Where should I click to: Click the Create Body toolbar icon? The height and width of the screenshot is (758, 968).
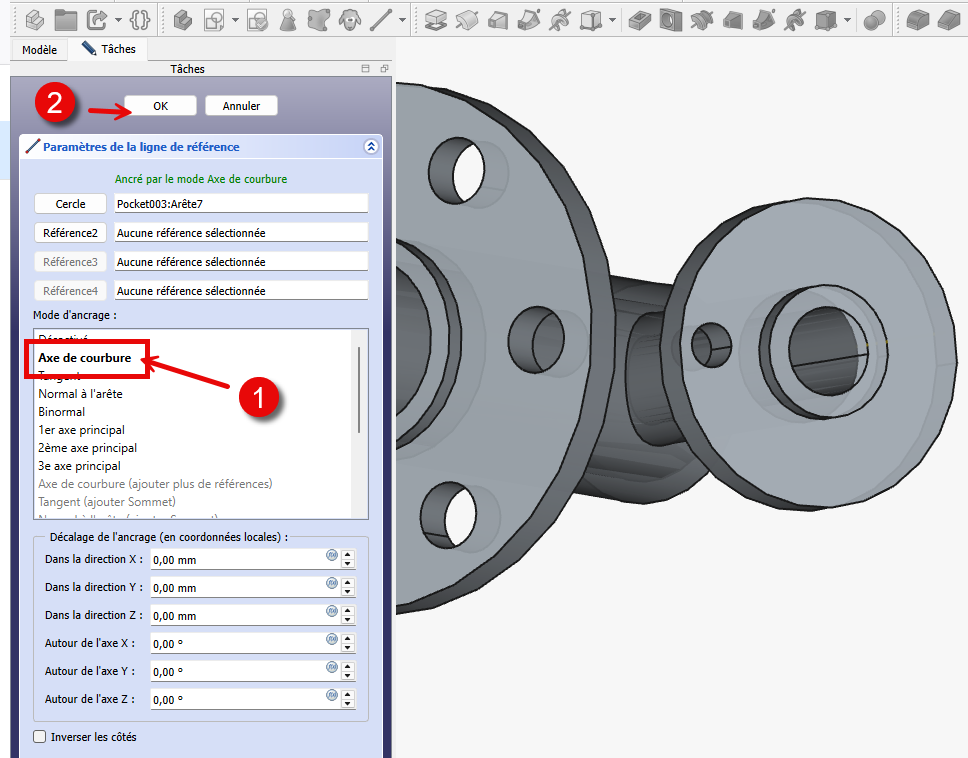coord(182,19)
